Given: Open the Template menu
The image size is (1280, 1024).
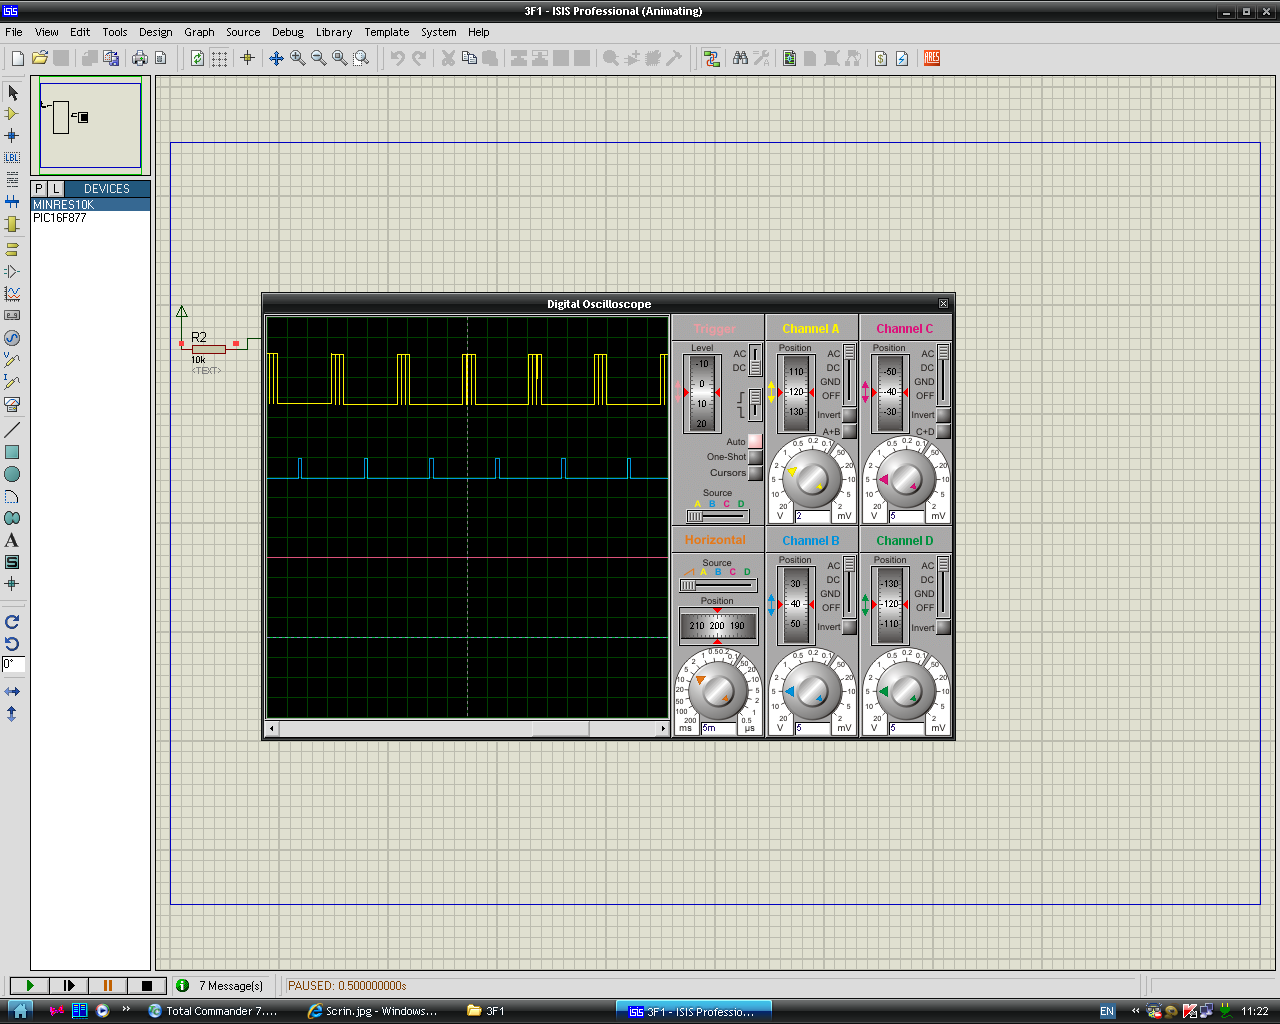Looking at the screenshot, I should (386, 32).
